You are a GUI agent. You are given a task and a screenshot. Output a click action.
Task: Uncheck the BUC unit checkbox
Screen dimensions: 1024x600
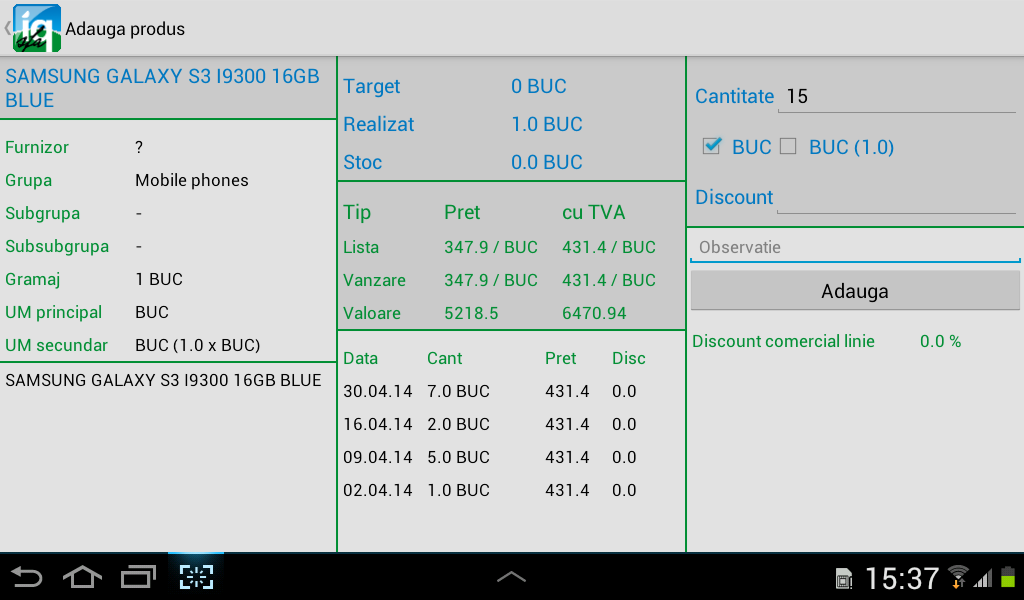pyautogui.click(x=712, y=146)
